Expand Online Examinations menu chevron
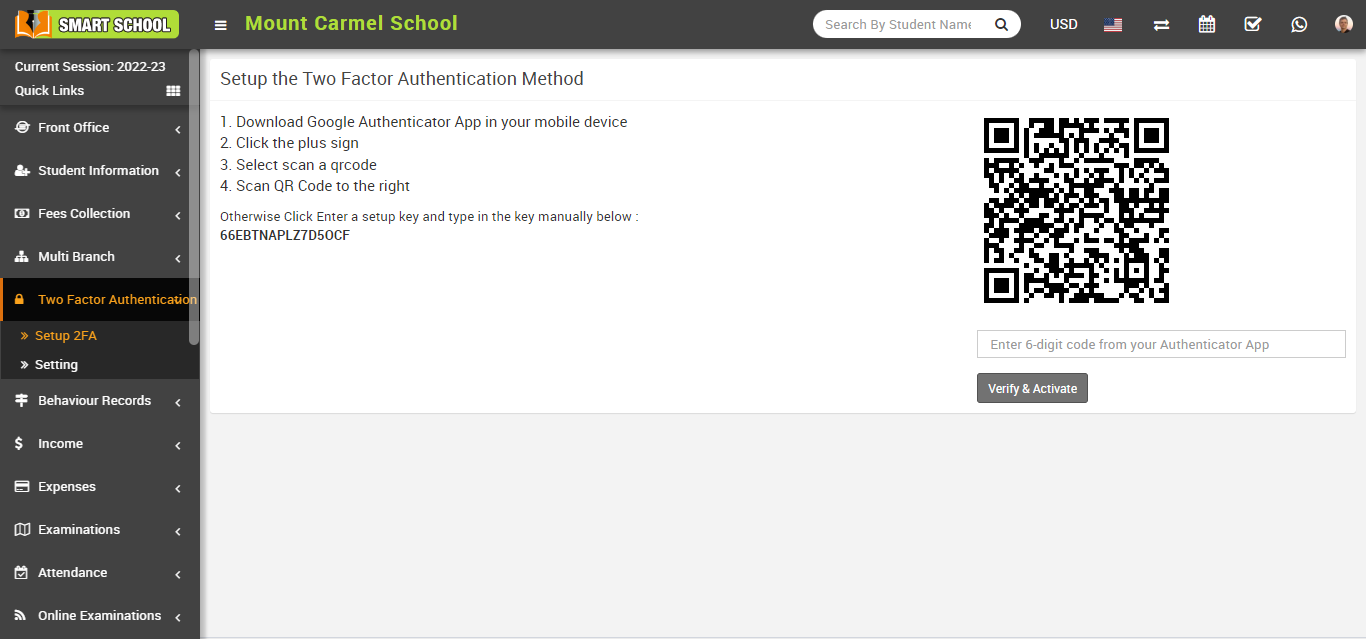The height and width of the screenshot is (639, 1366). pyautogui.click(x=177, y=617)
